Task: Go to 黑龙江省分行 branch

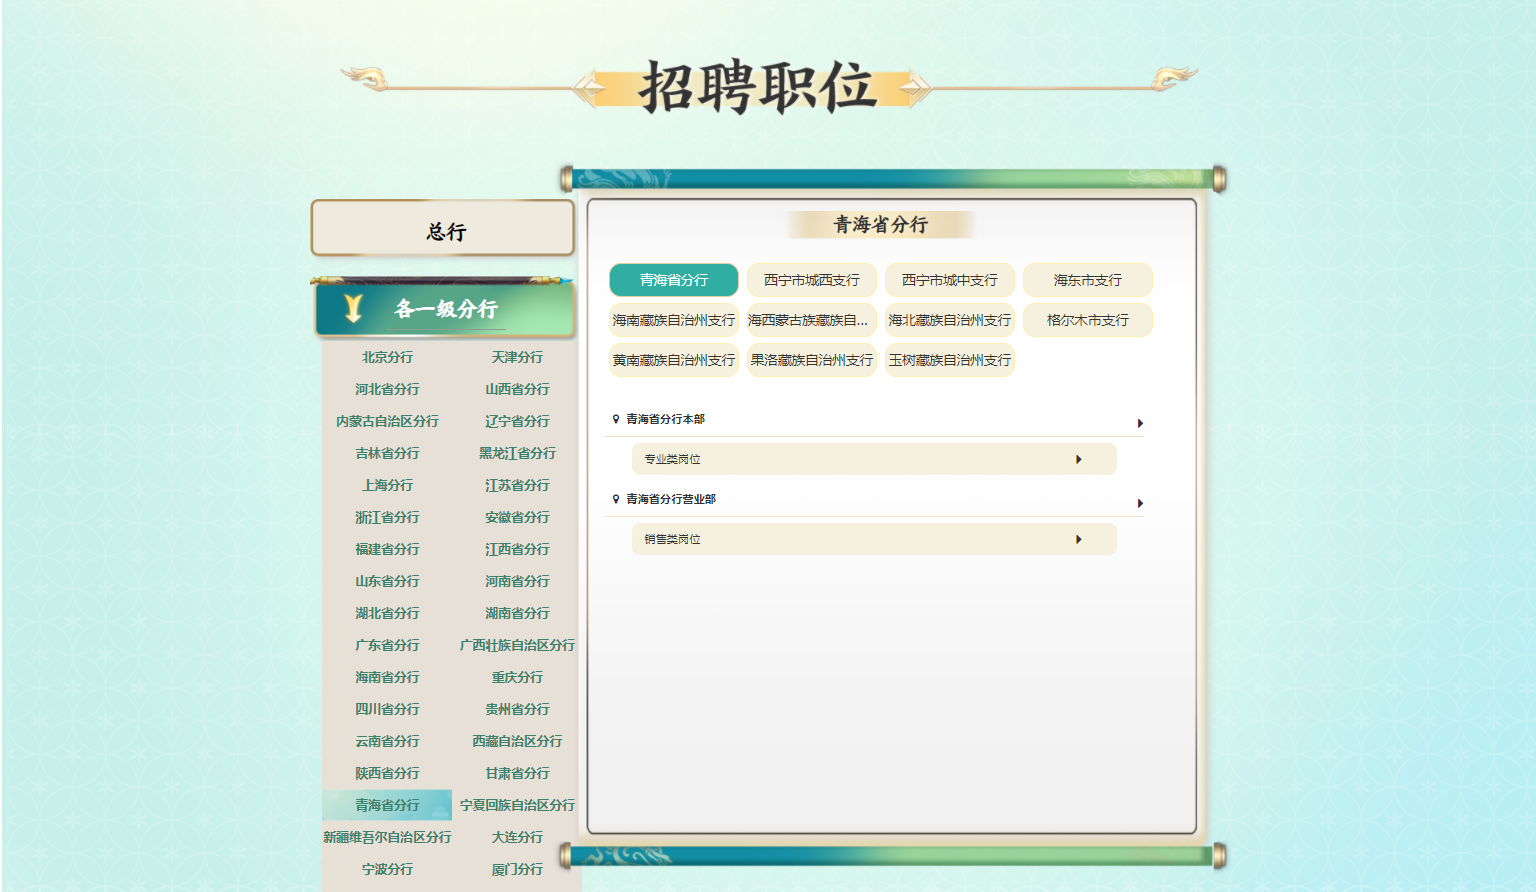Action: click(x=517, y=453)
